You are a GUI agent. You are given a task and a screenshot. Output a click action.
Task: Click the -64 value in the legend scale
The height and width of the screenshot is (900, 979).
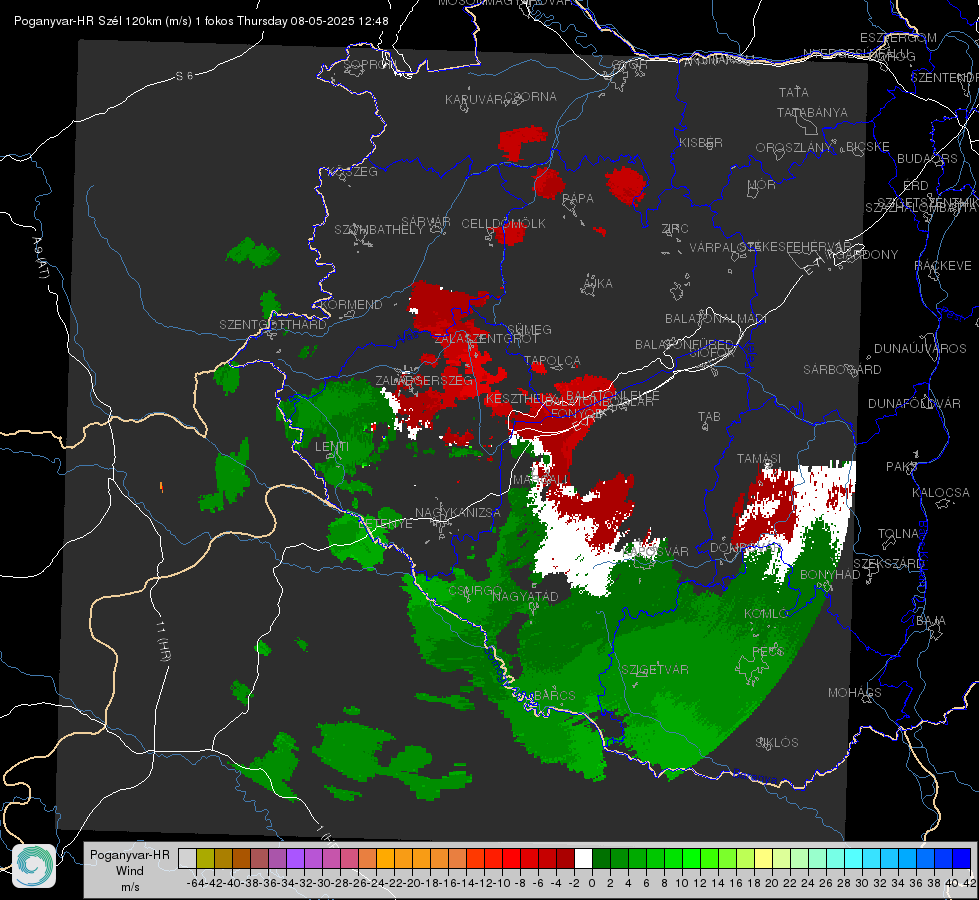pyautogui.click(x=195, y=883)
